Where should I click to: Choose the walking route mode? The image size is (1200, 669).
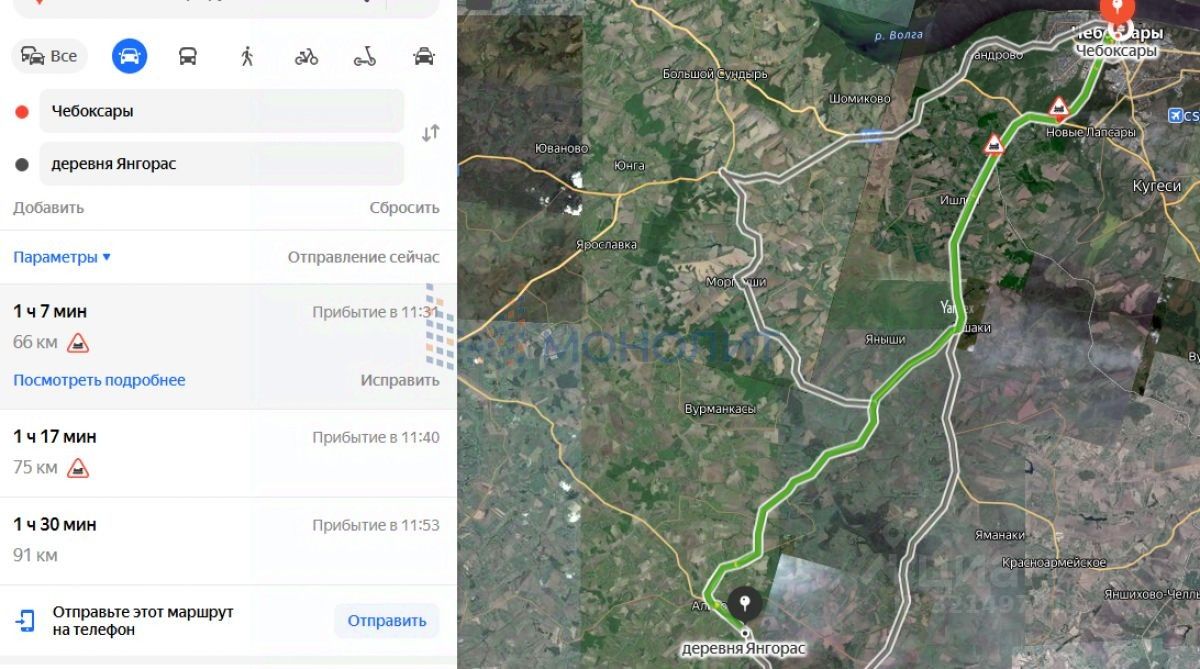click(x=247, y=56)
